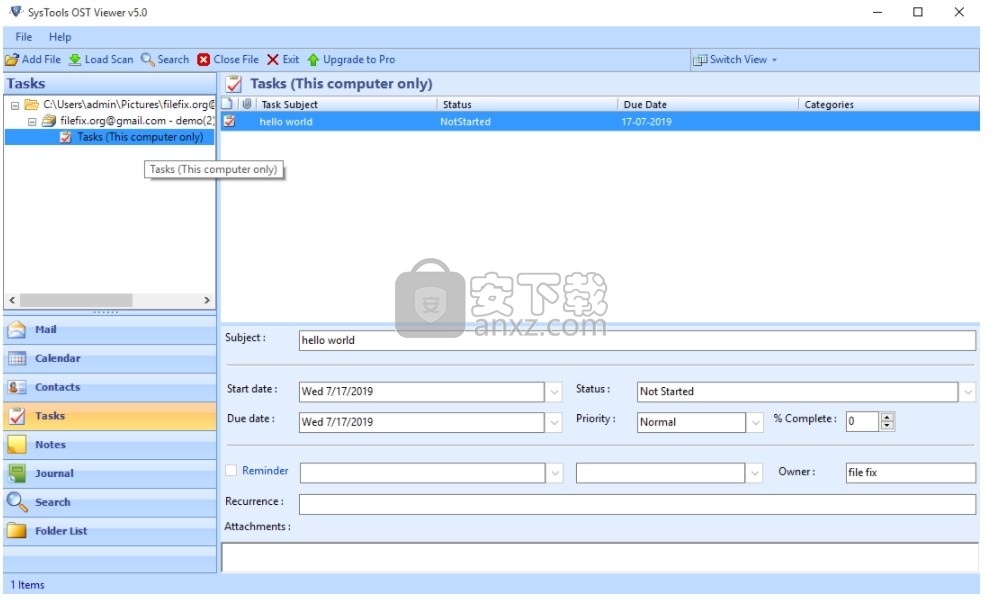Click the Notes section label
This screenshot has height=600, width=1007.
click(50, 445)
